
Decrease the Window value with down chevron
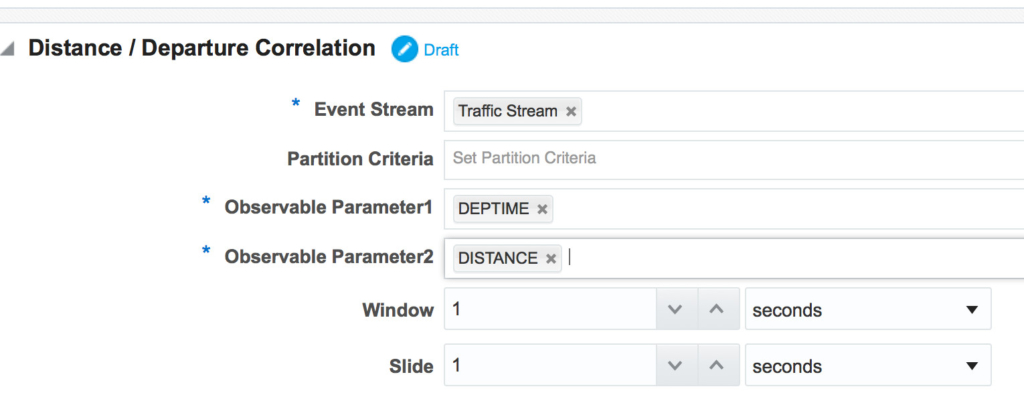(x=676, y=309)
